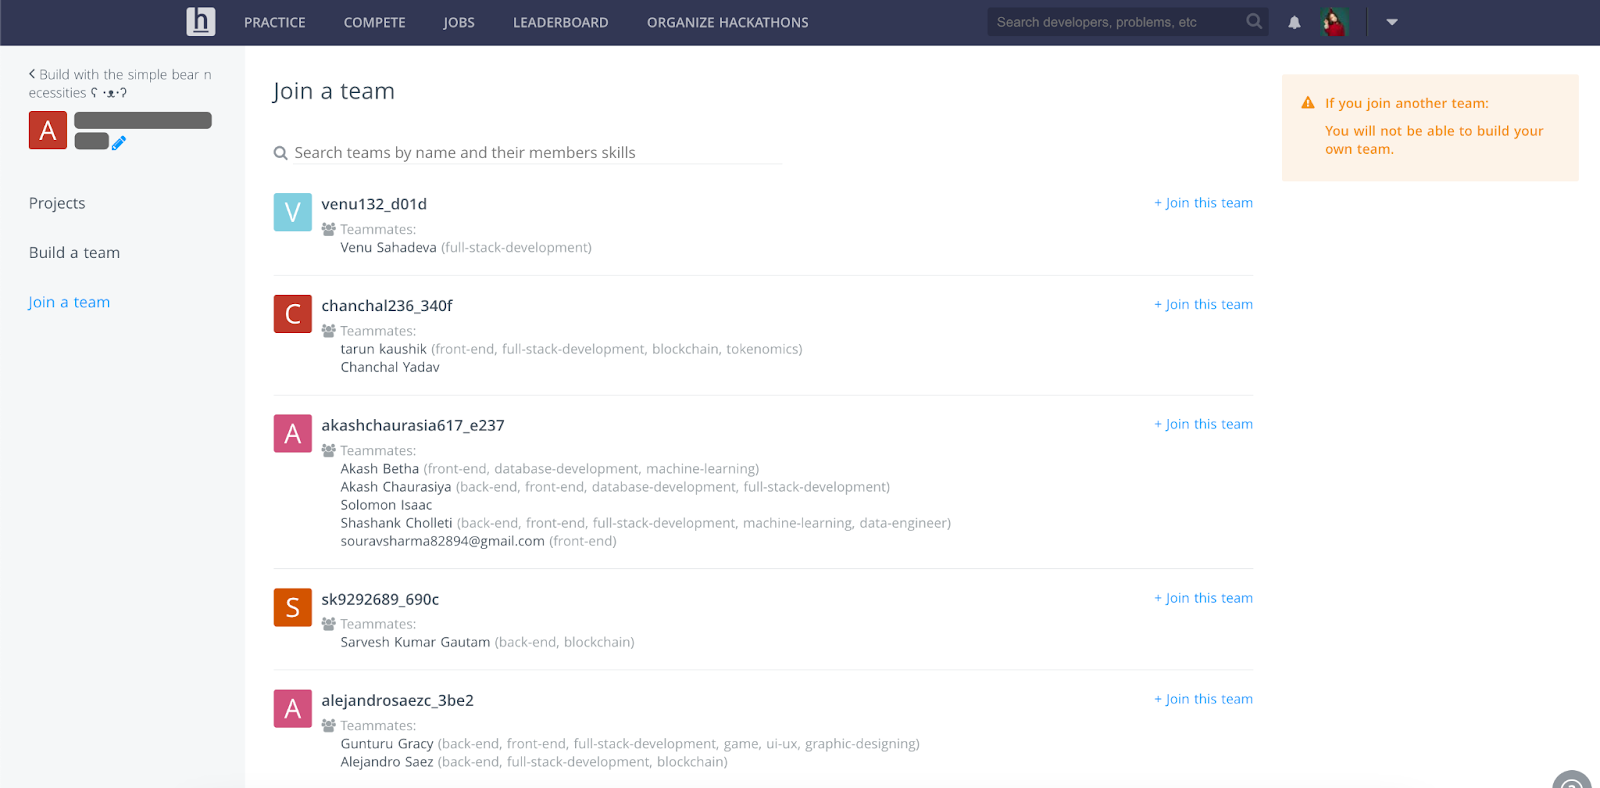The height and width of the screenshot is (788, 1600).
Task: Click the sk9292689_690c team S avatar
Action: (x=292, y=607)
